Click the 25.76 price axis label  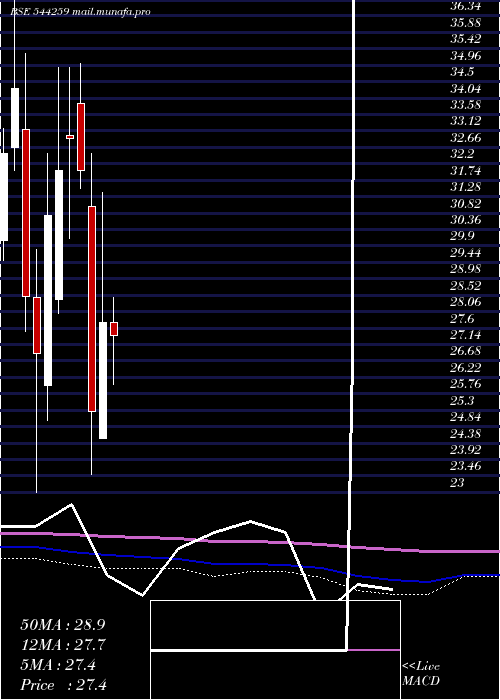[466, 384]
